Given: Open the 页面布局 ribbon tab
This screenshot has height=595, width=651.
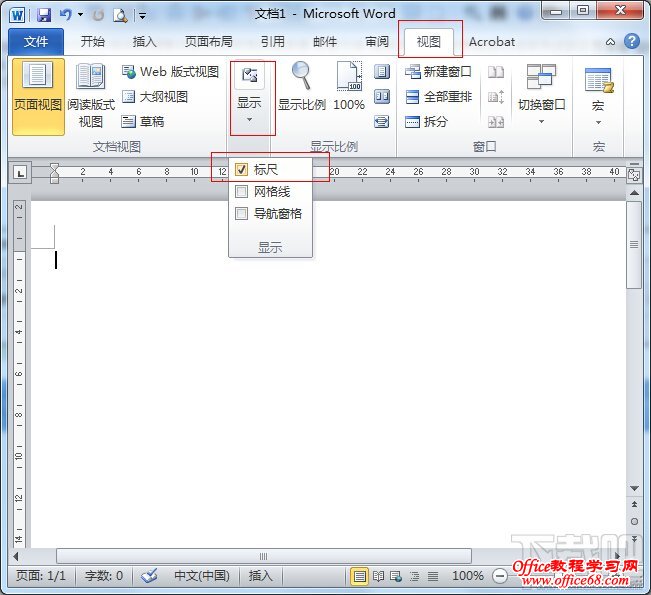Looking at the screenshot, I should (208, 42).
